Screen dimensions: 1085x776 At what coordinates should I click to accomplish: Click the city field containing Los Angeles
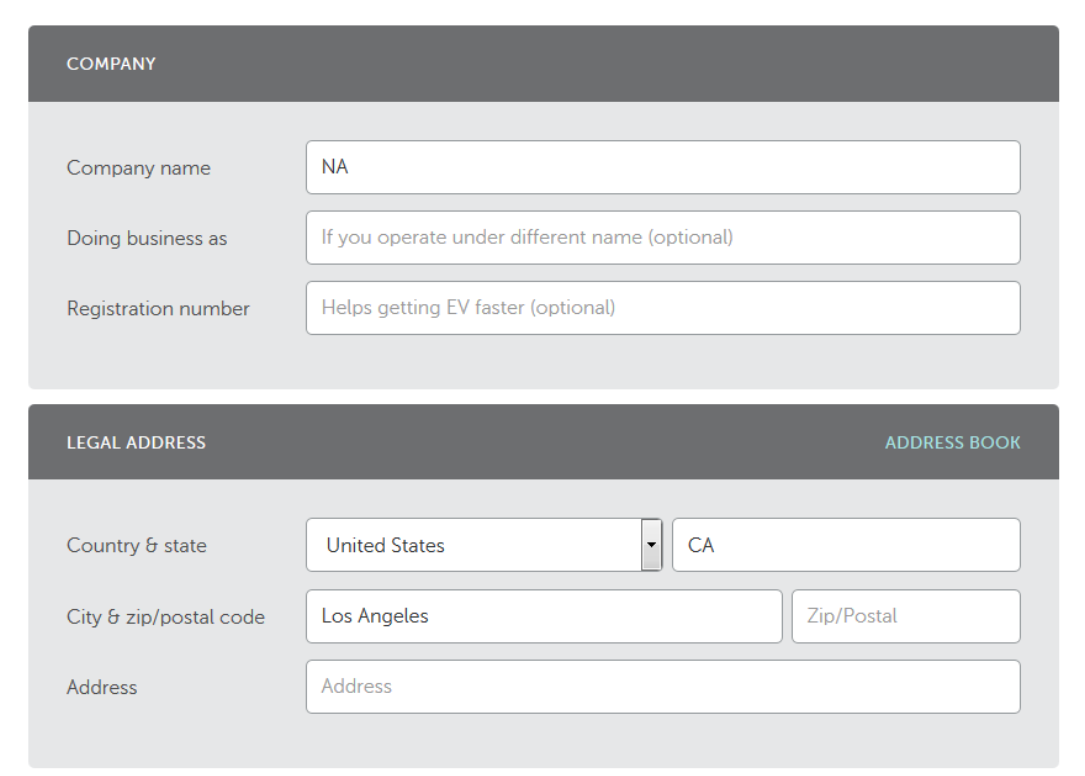click(544, 616)
